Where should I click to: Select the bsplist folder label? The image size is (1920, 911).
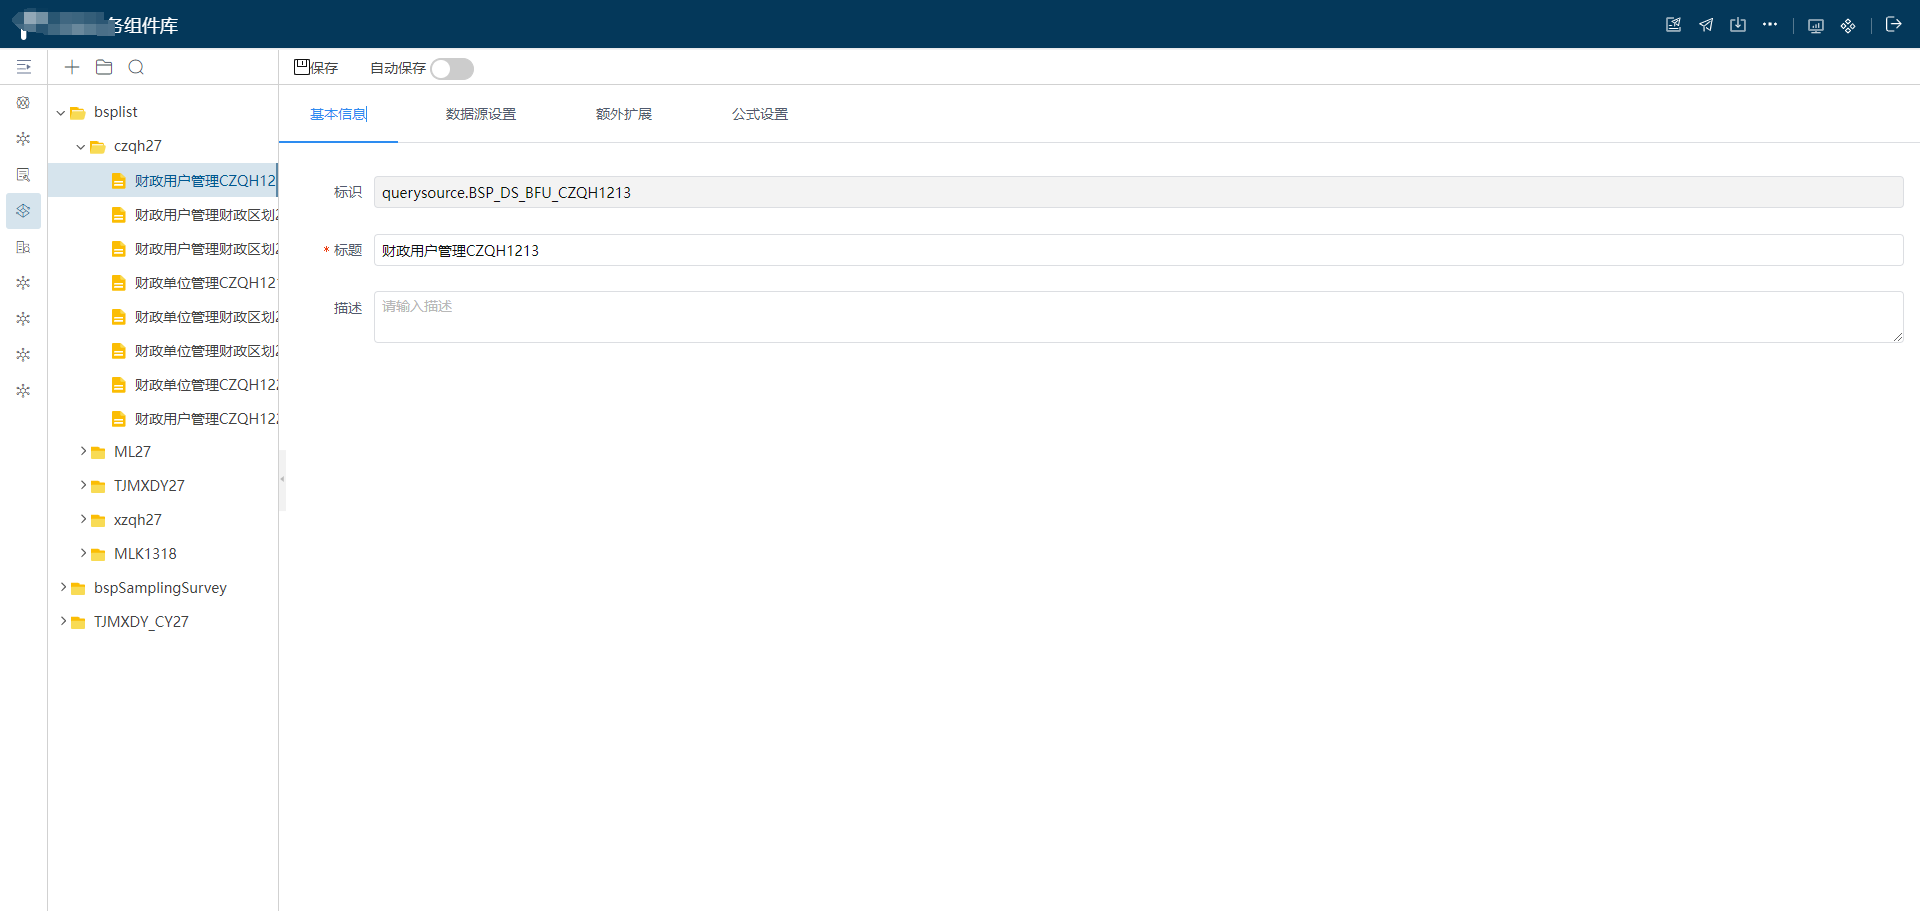tap(116, 112)
